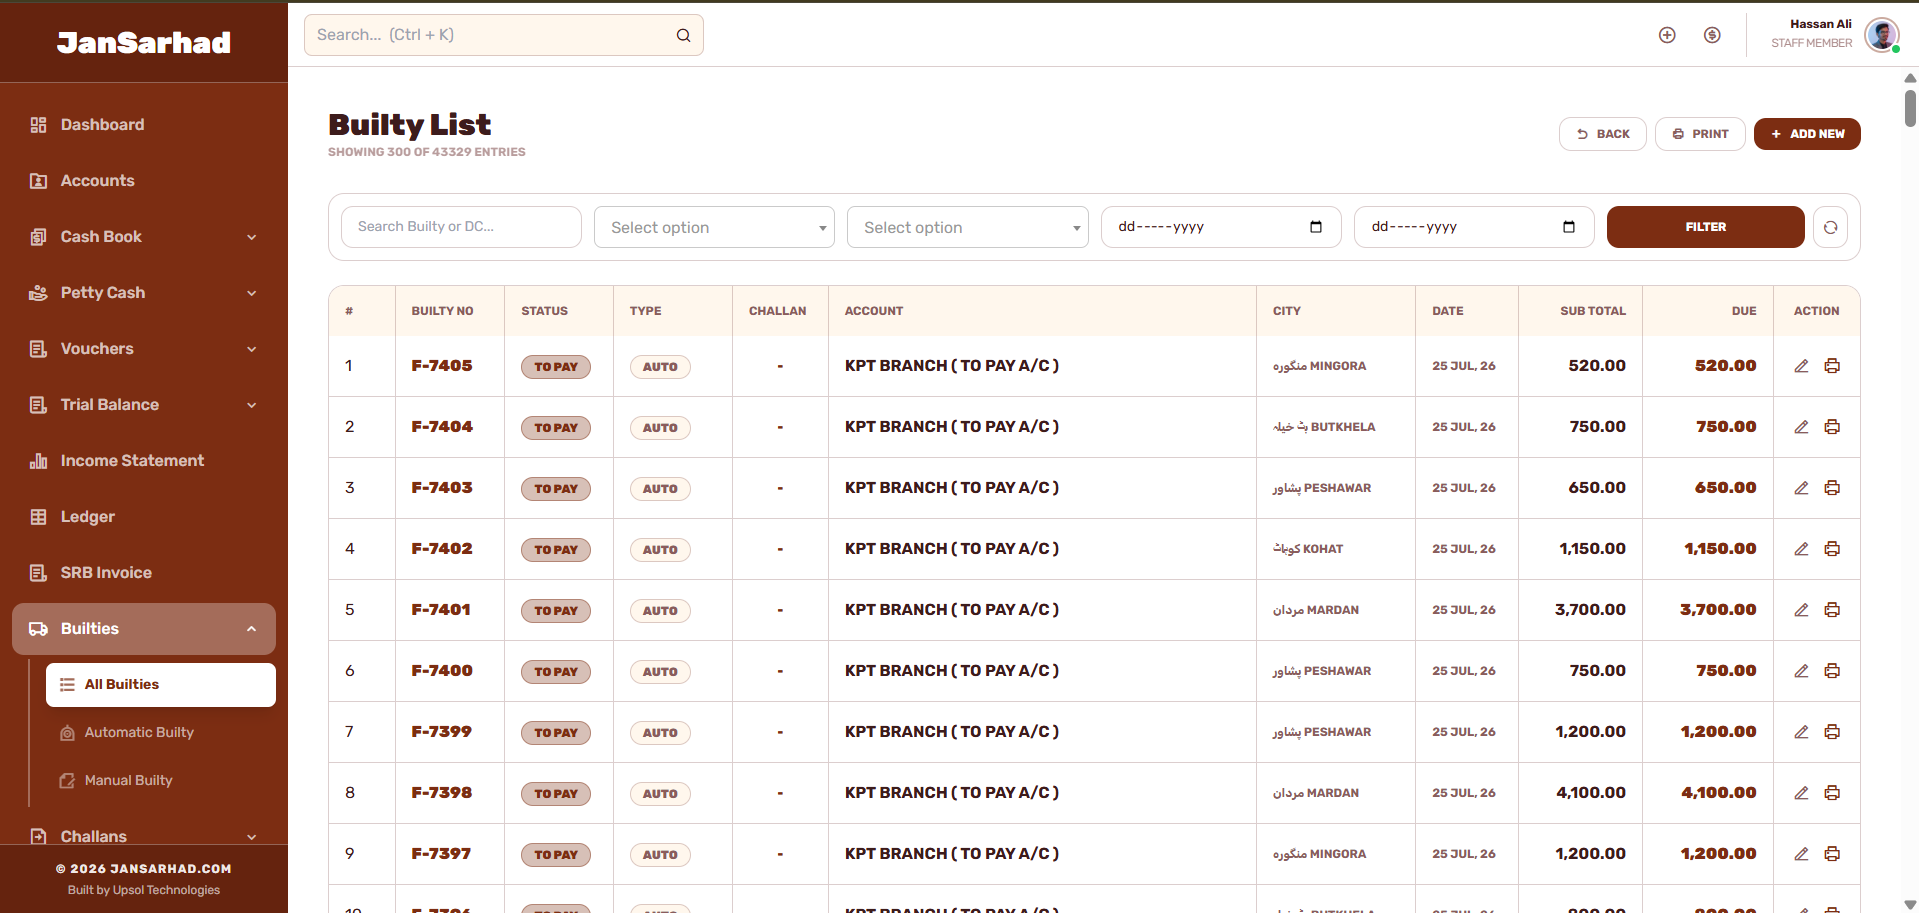This screenshot has width=1919, height=913.
Task: Edit builty F-7402 with pencil icon
Action: 1801,549
